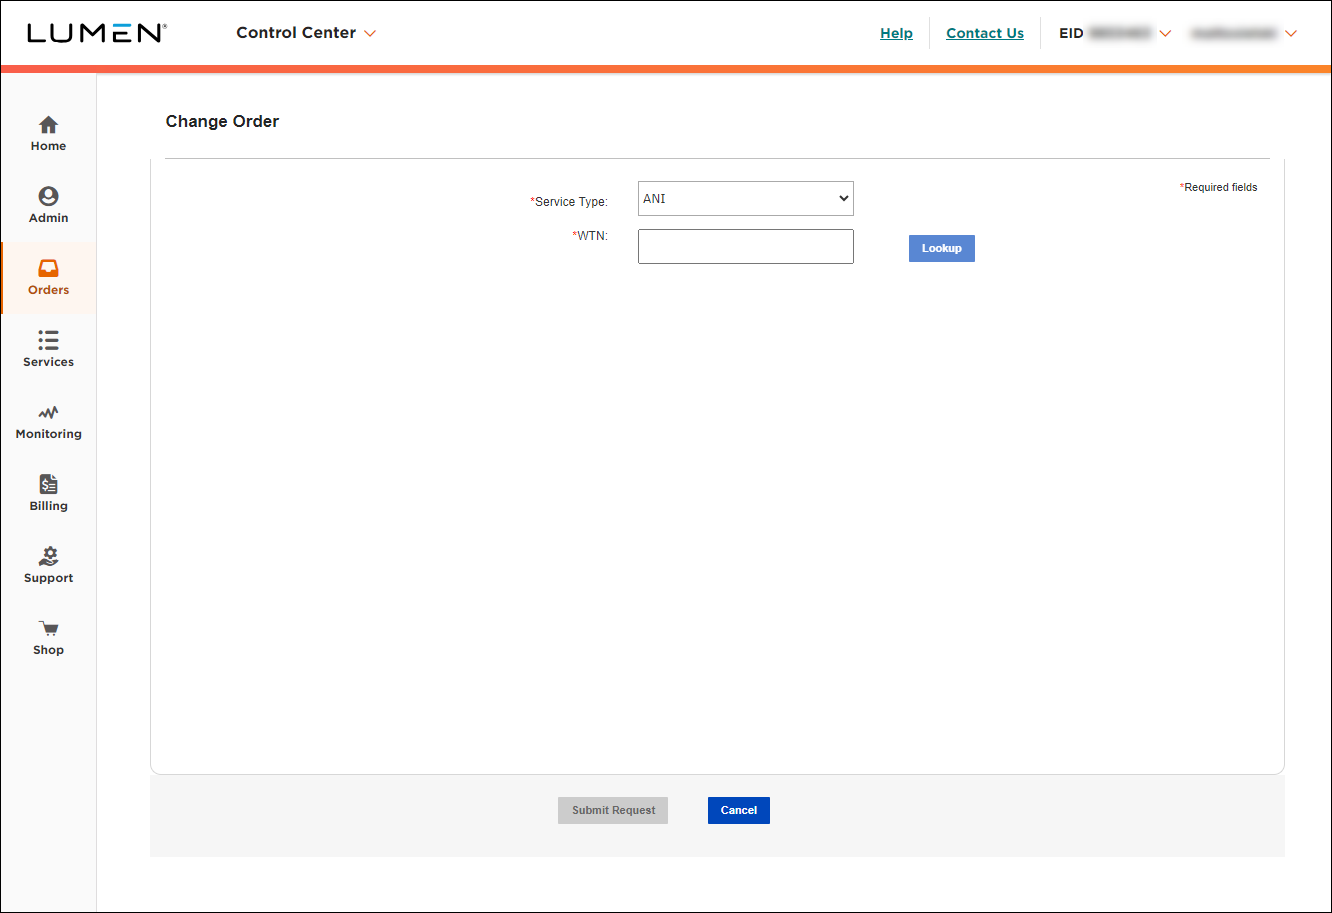Open the Shop cart section

pos(48,638)
